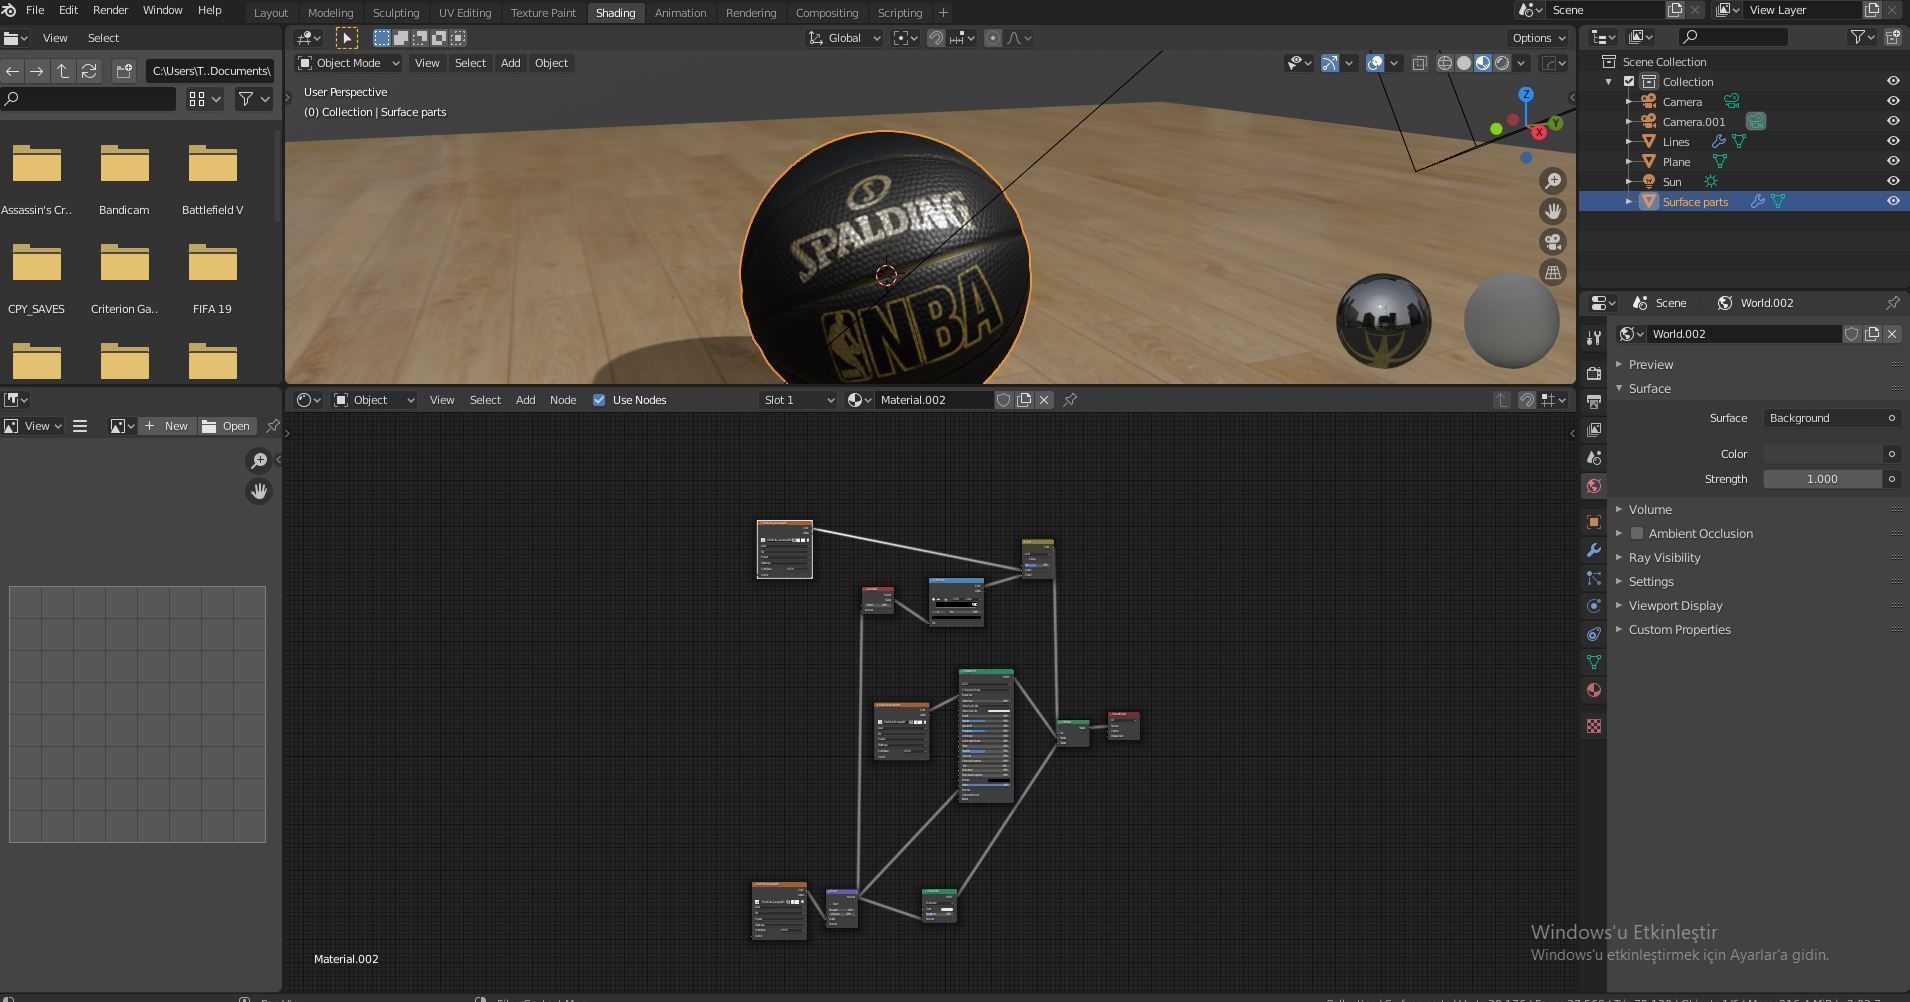The image size is (1910, 1002).
Task: Hide Camera.001 with its eye icon
Action: [x=1893, y=121]
